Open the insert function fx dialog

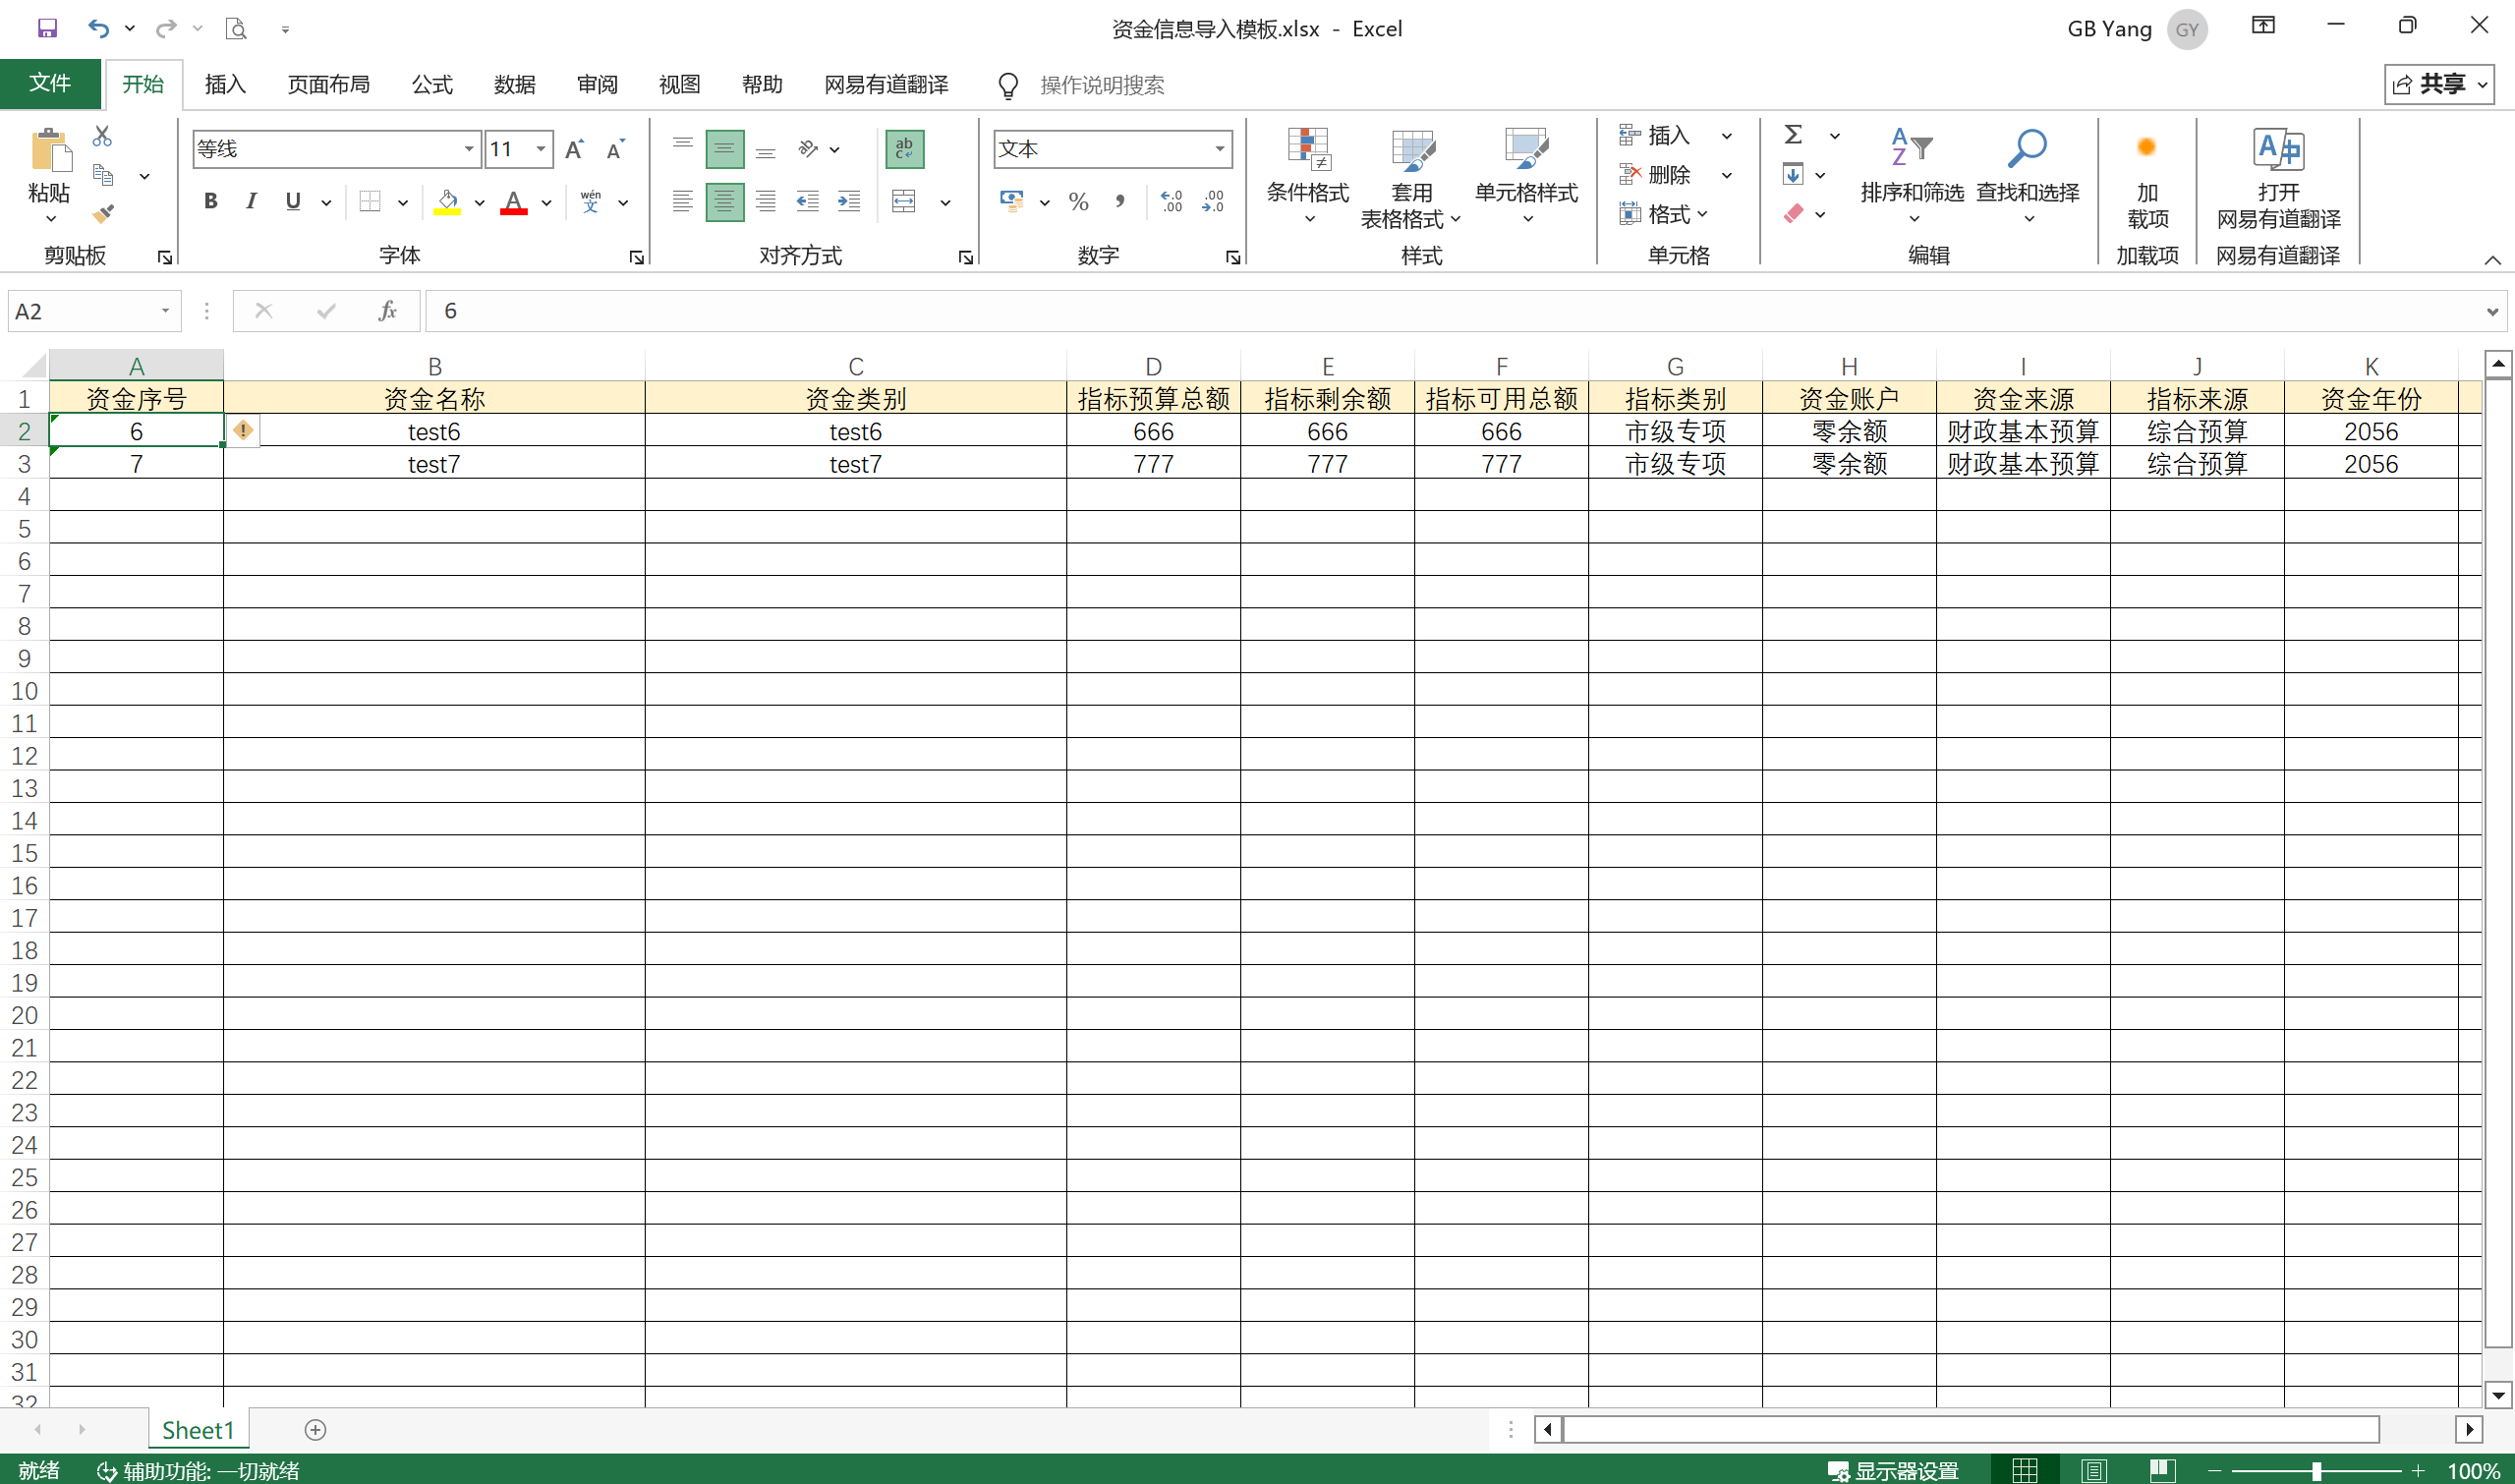[388, 311]
